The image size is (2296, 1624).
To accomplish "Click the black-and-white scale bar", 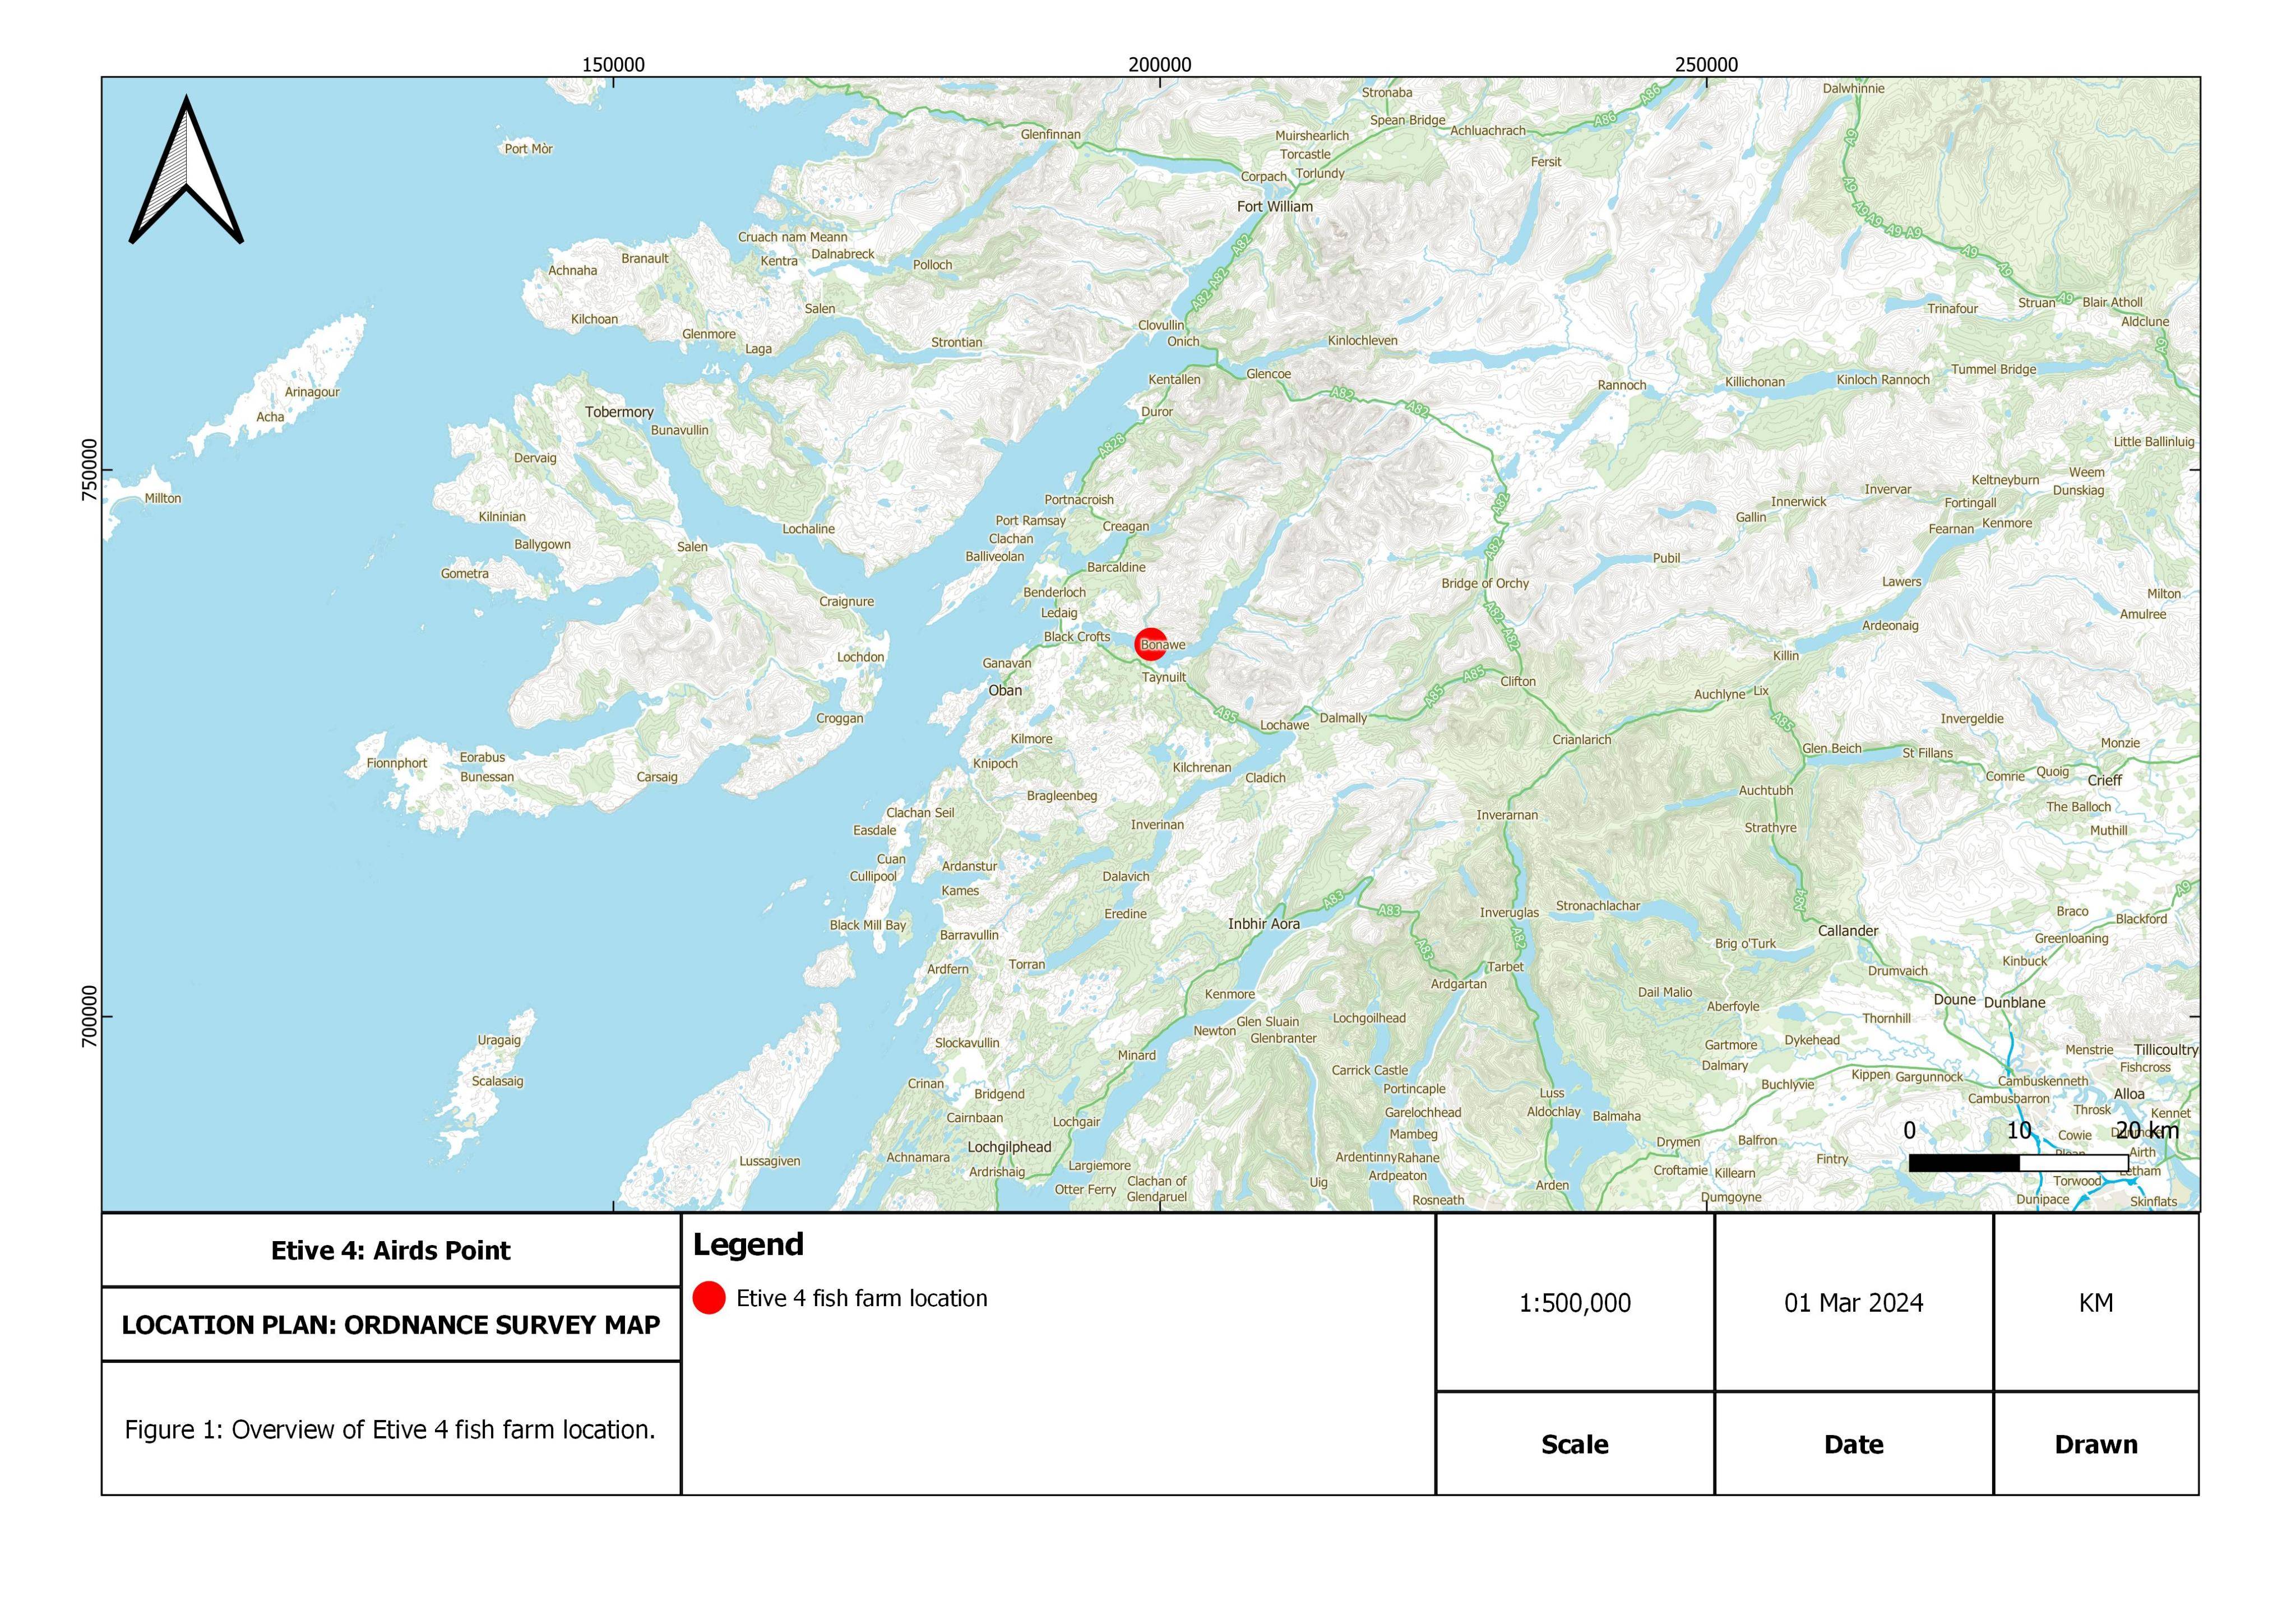I will click(x=2019, y=1163).
